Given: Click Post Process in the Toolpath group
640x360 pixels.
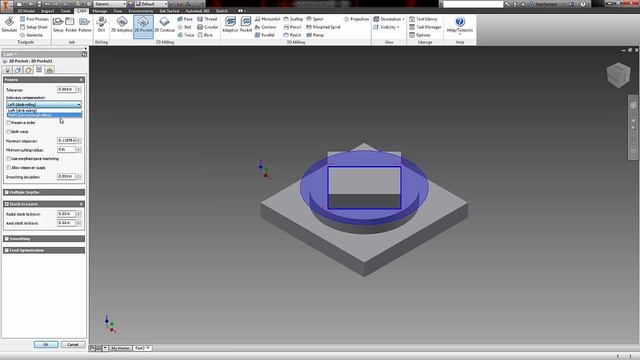Looking at the screenshot, I should coord(34,19).
